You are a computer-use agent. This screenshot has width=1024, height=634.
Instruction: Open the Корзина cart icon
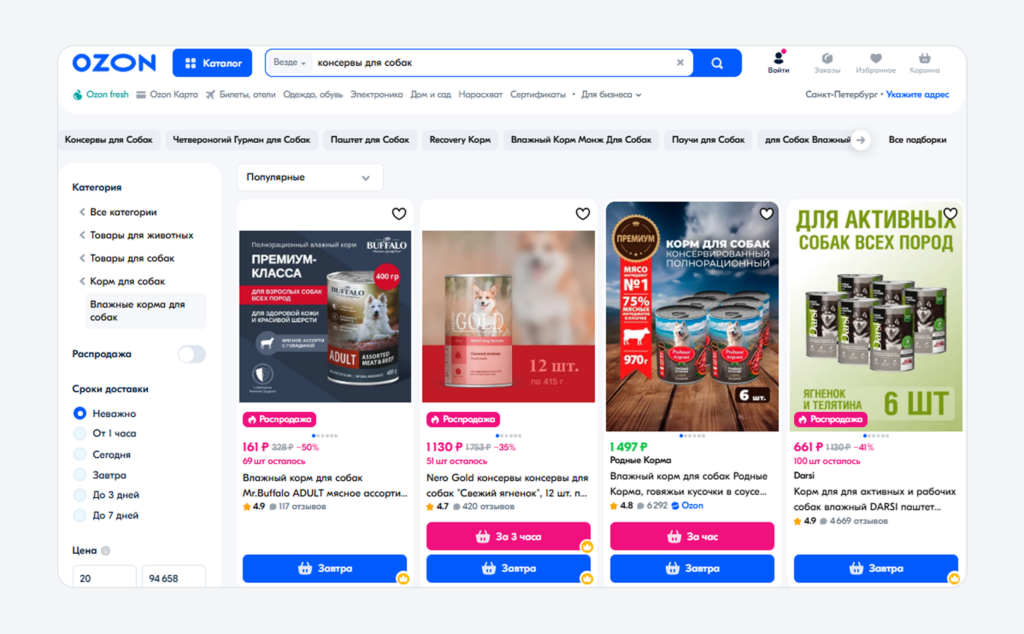click(924, 63)
